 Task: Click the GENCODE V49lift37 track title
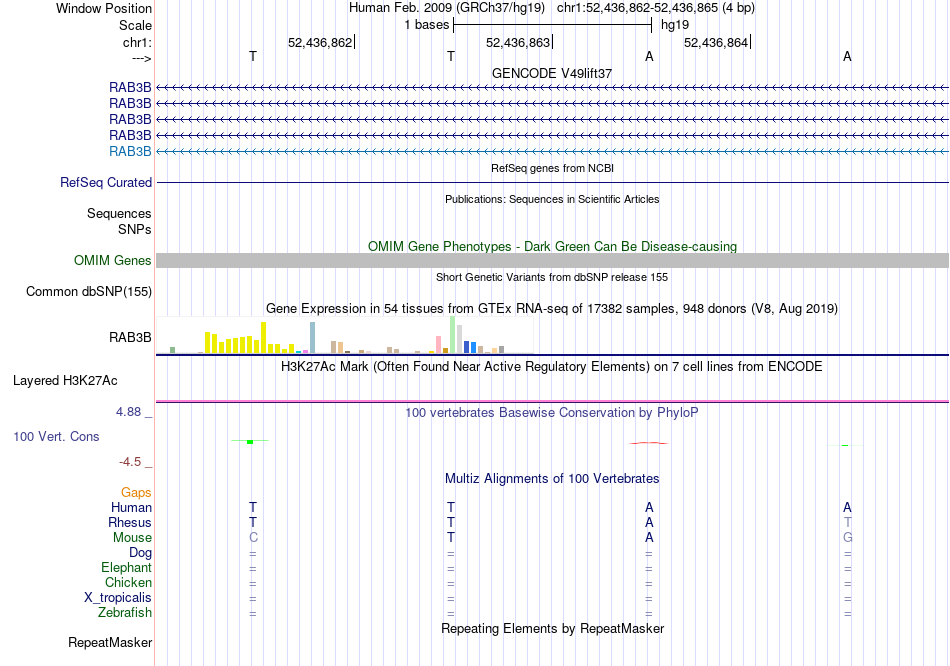coord(552,73)
